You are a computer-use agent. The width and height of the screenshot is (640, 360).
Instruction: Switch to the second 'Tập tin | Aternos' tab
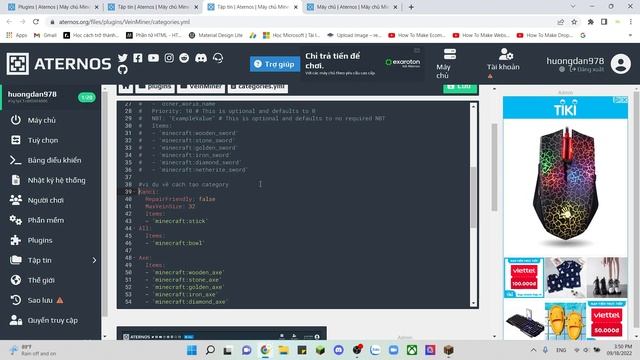point(153,7)
